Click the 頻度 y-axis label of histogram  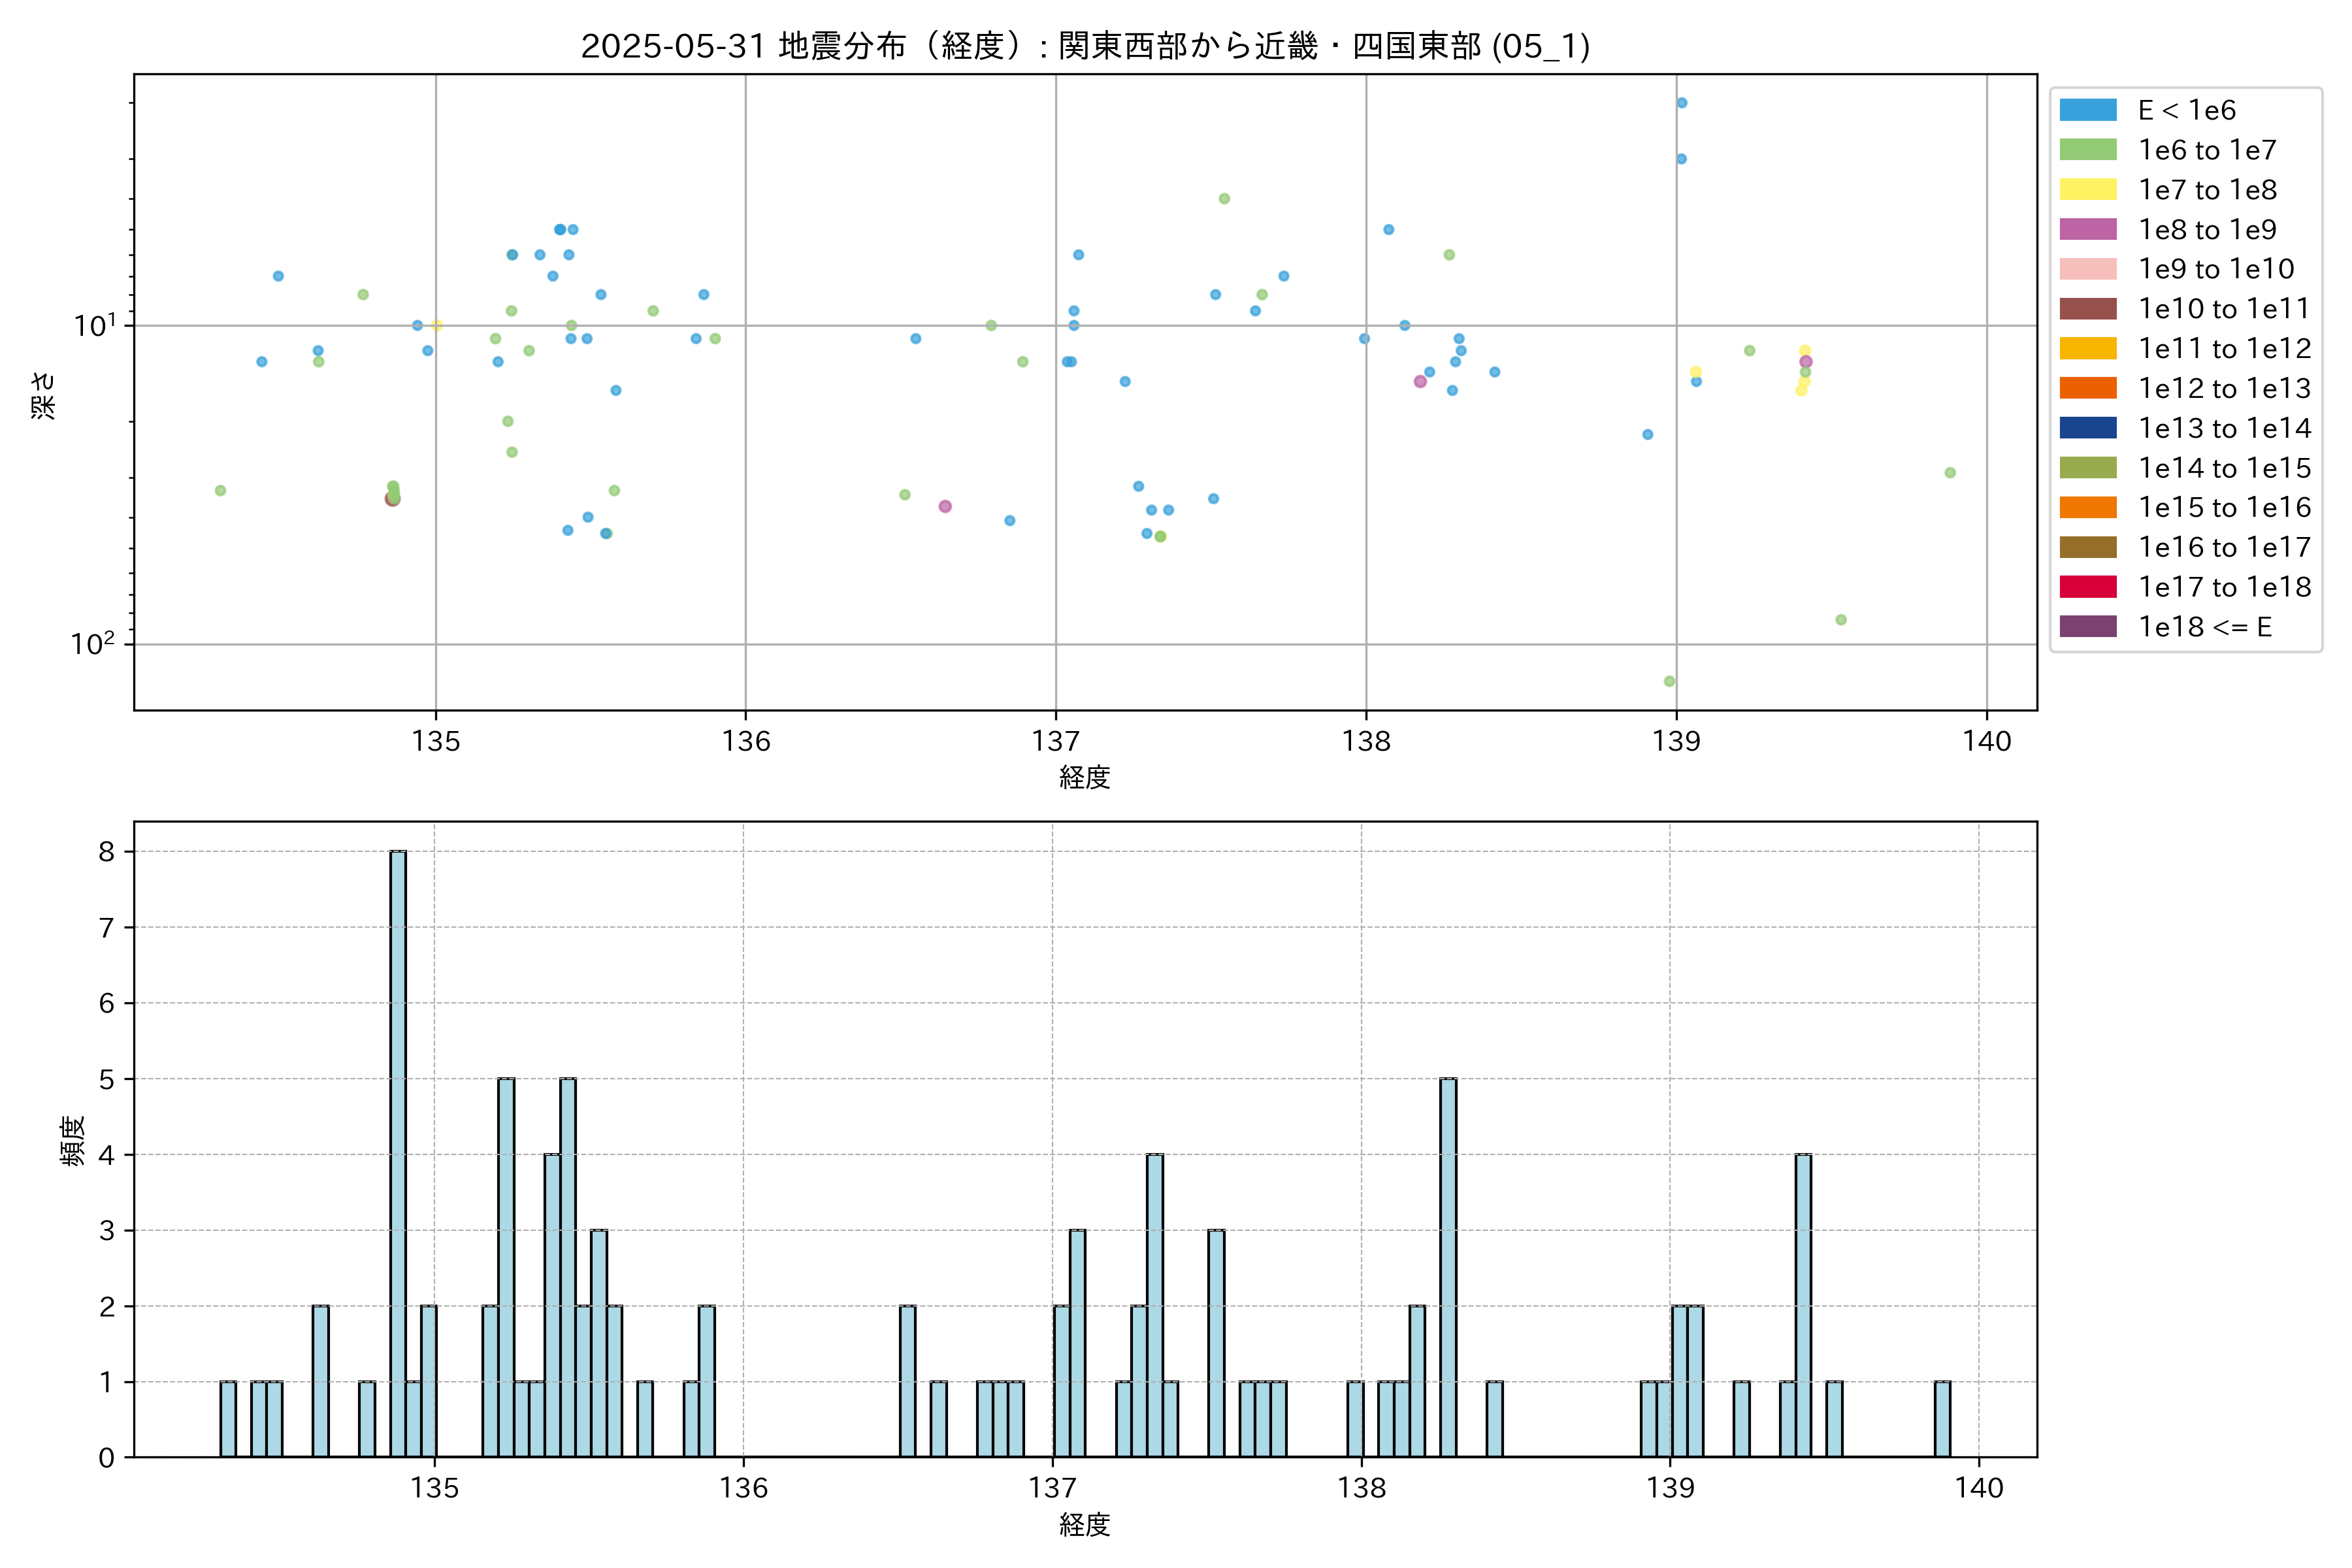tap(73, 1141)
